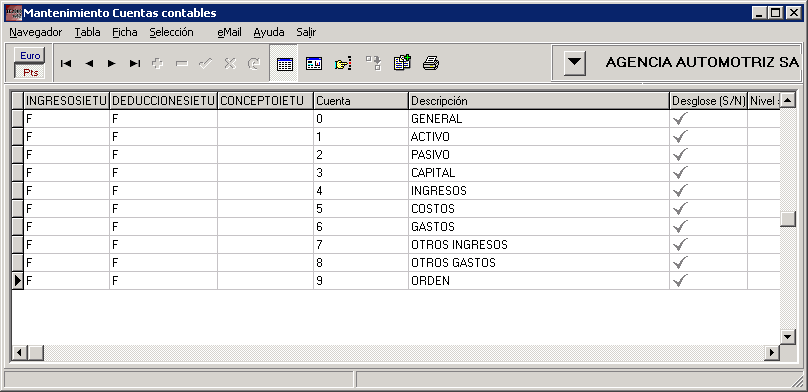Image resolution: width=808 pixels, height=392 pixels.
Task: Click vertical scrollbar thumb
Action: point(788,219)
